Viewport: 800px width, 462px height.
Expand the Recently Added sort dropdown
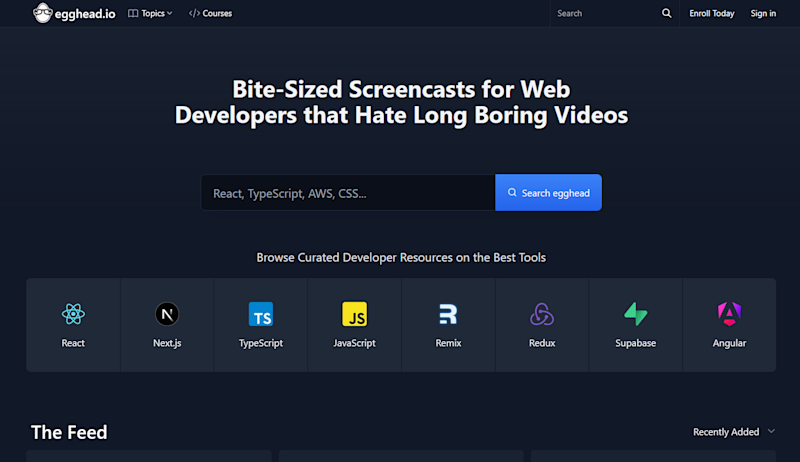pos(734,432)
